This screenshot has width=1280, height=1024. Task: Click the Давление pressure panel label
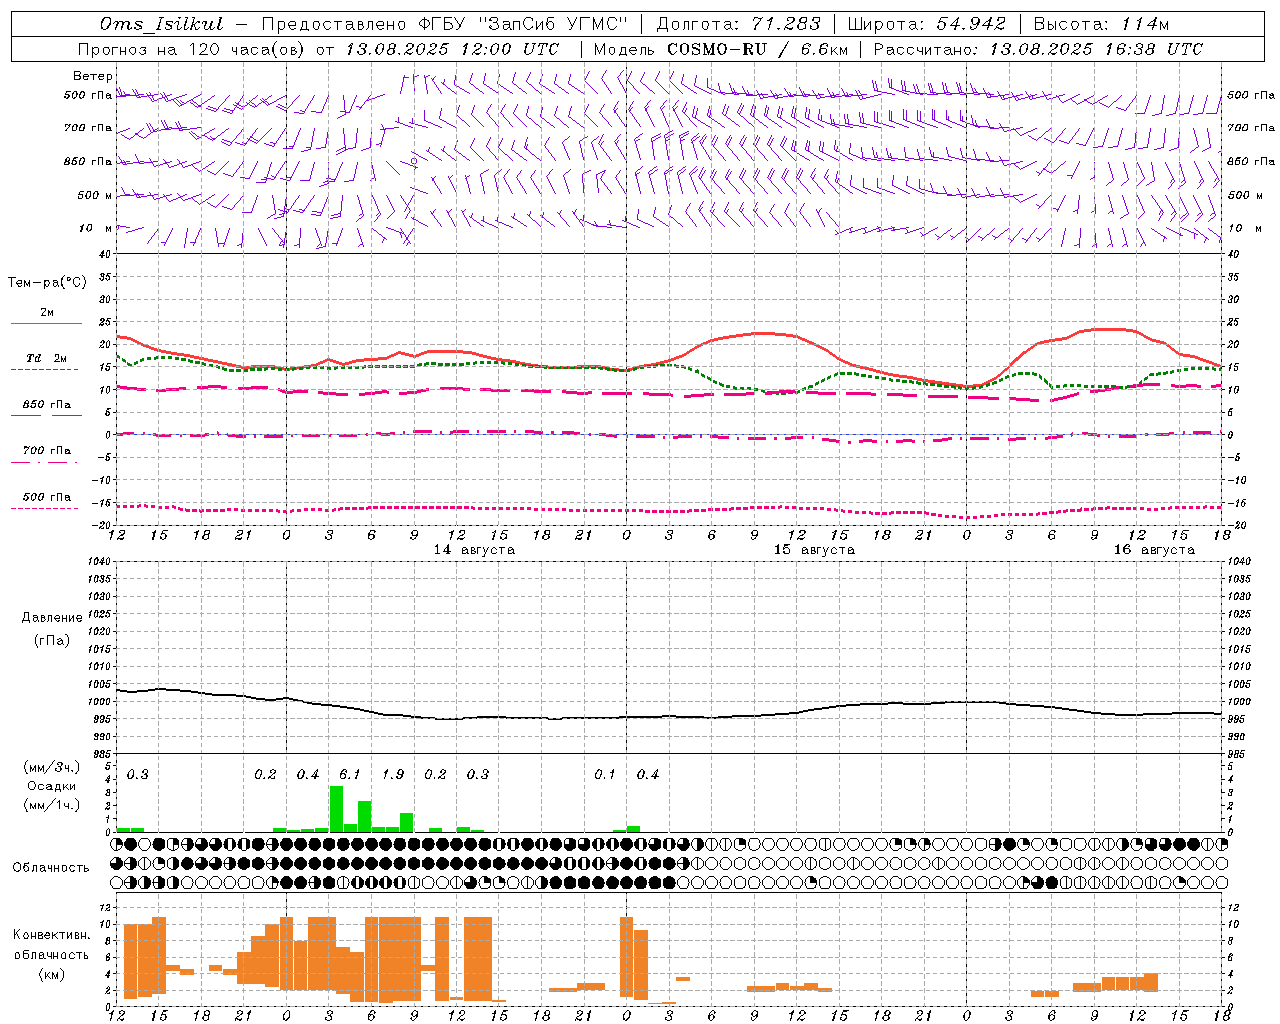pos(51,618)
